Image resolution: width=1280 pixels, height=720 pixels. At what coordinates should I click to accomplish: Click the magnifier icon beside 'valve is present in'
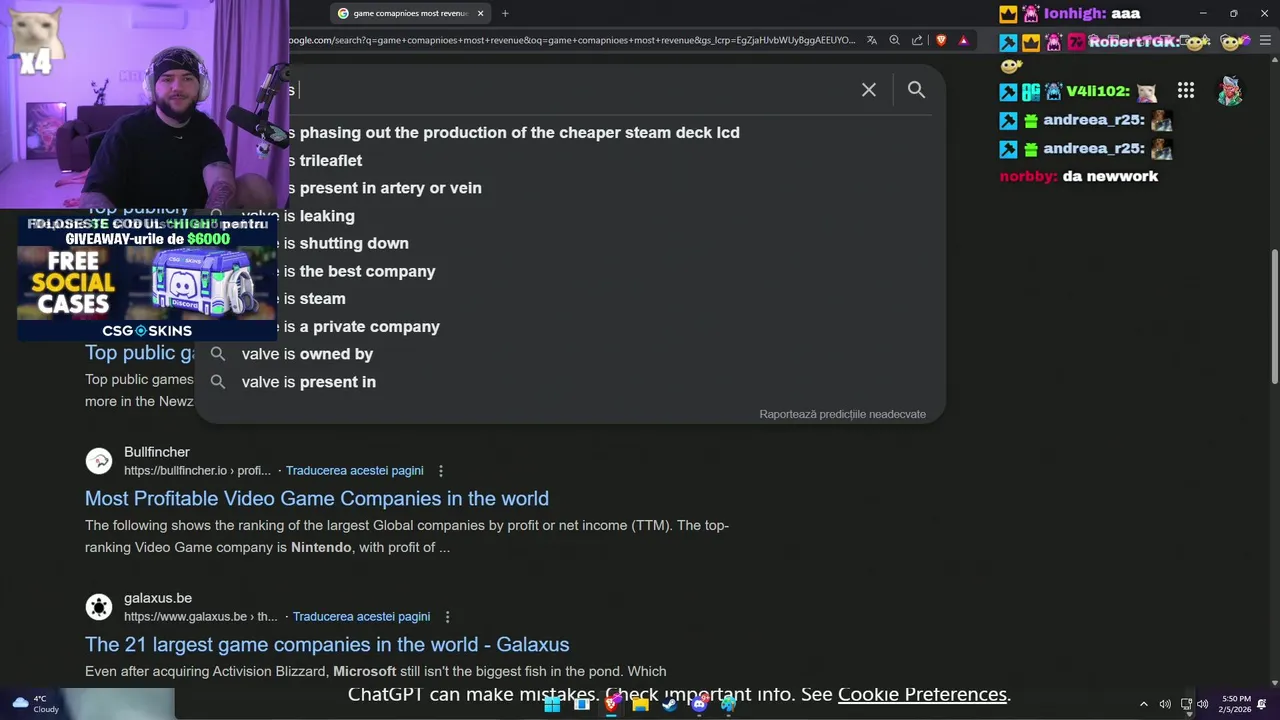tap(218, 382)
